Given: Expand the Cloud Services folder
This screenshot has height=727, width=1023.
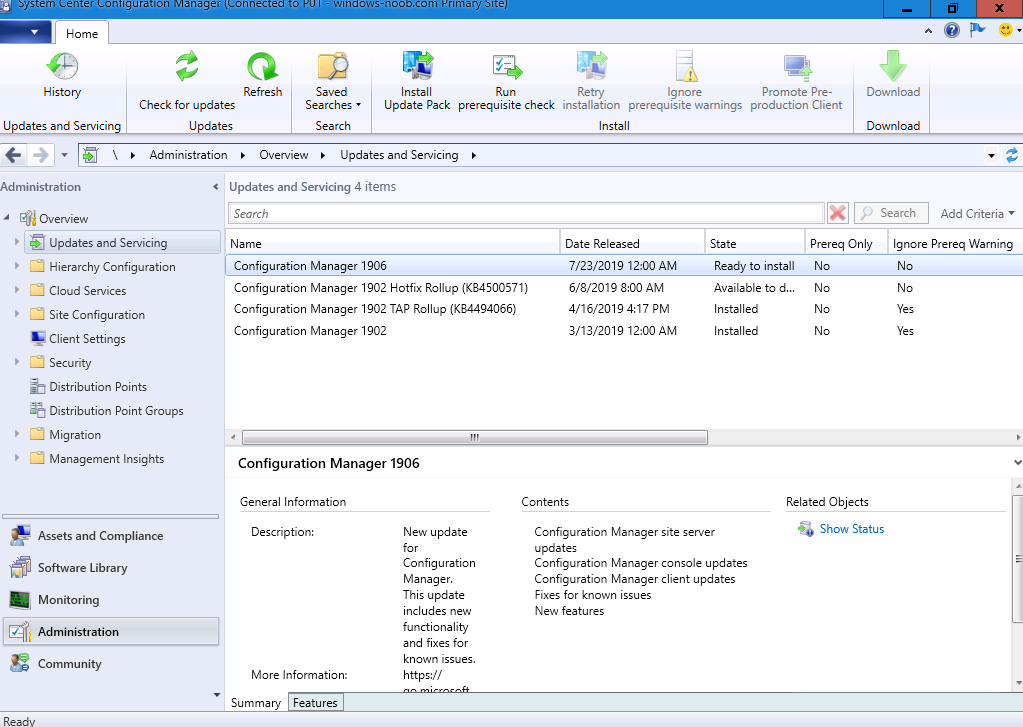Looking at the screenshot, I should tap(17, 290).
